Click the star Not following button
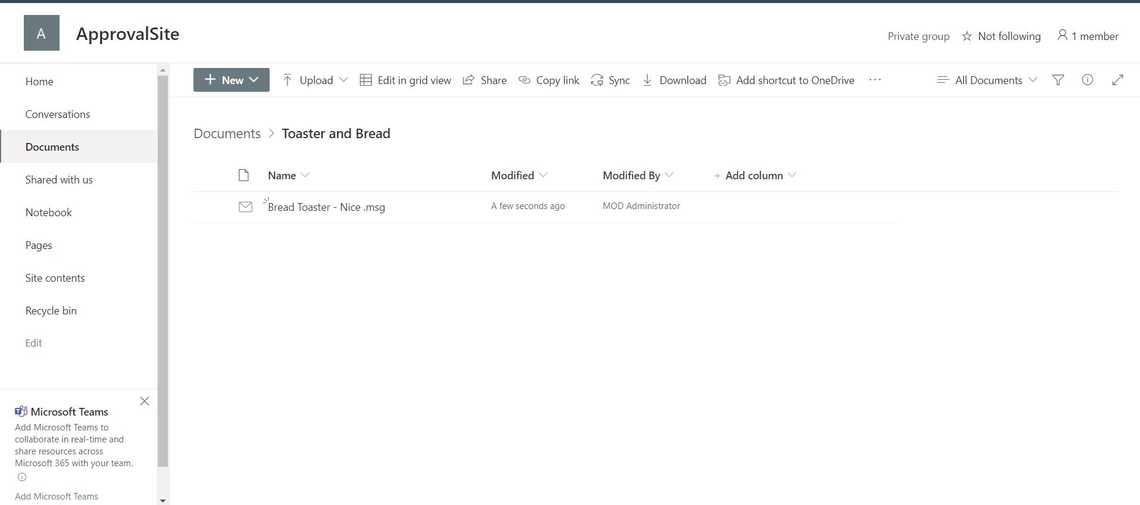The image size is (1140, 505). point(1001,36)
